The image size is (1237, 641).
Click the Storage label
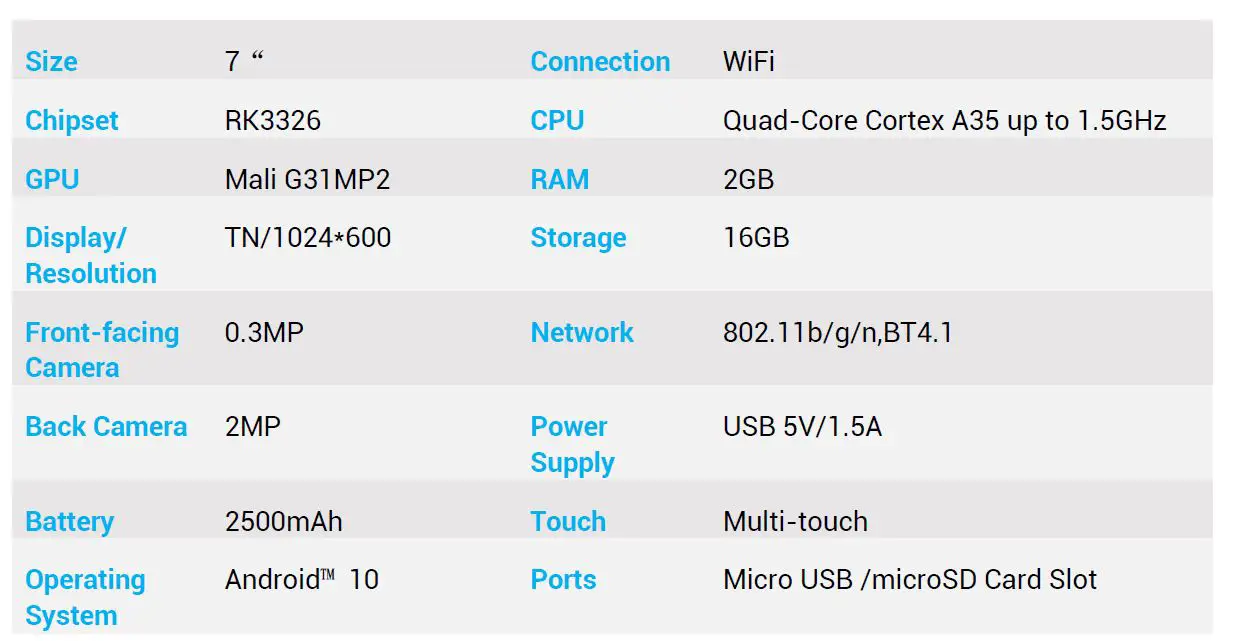pos(578,238)
